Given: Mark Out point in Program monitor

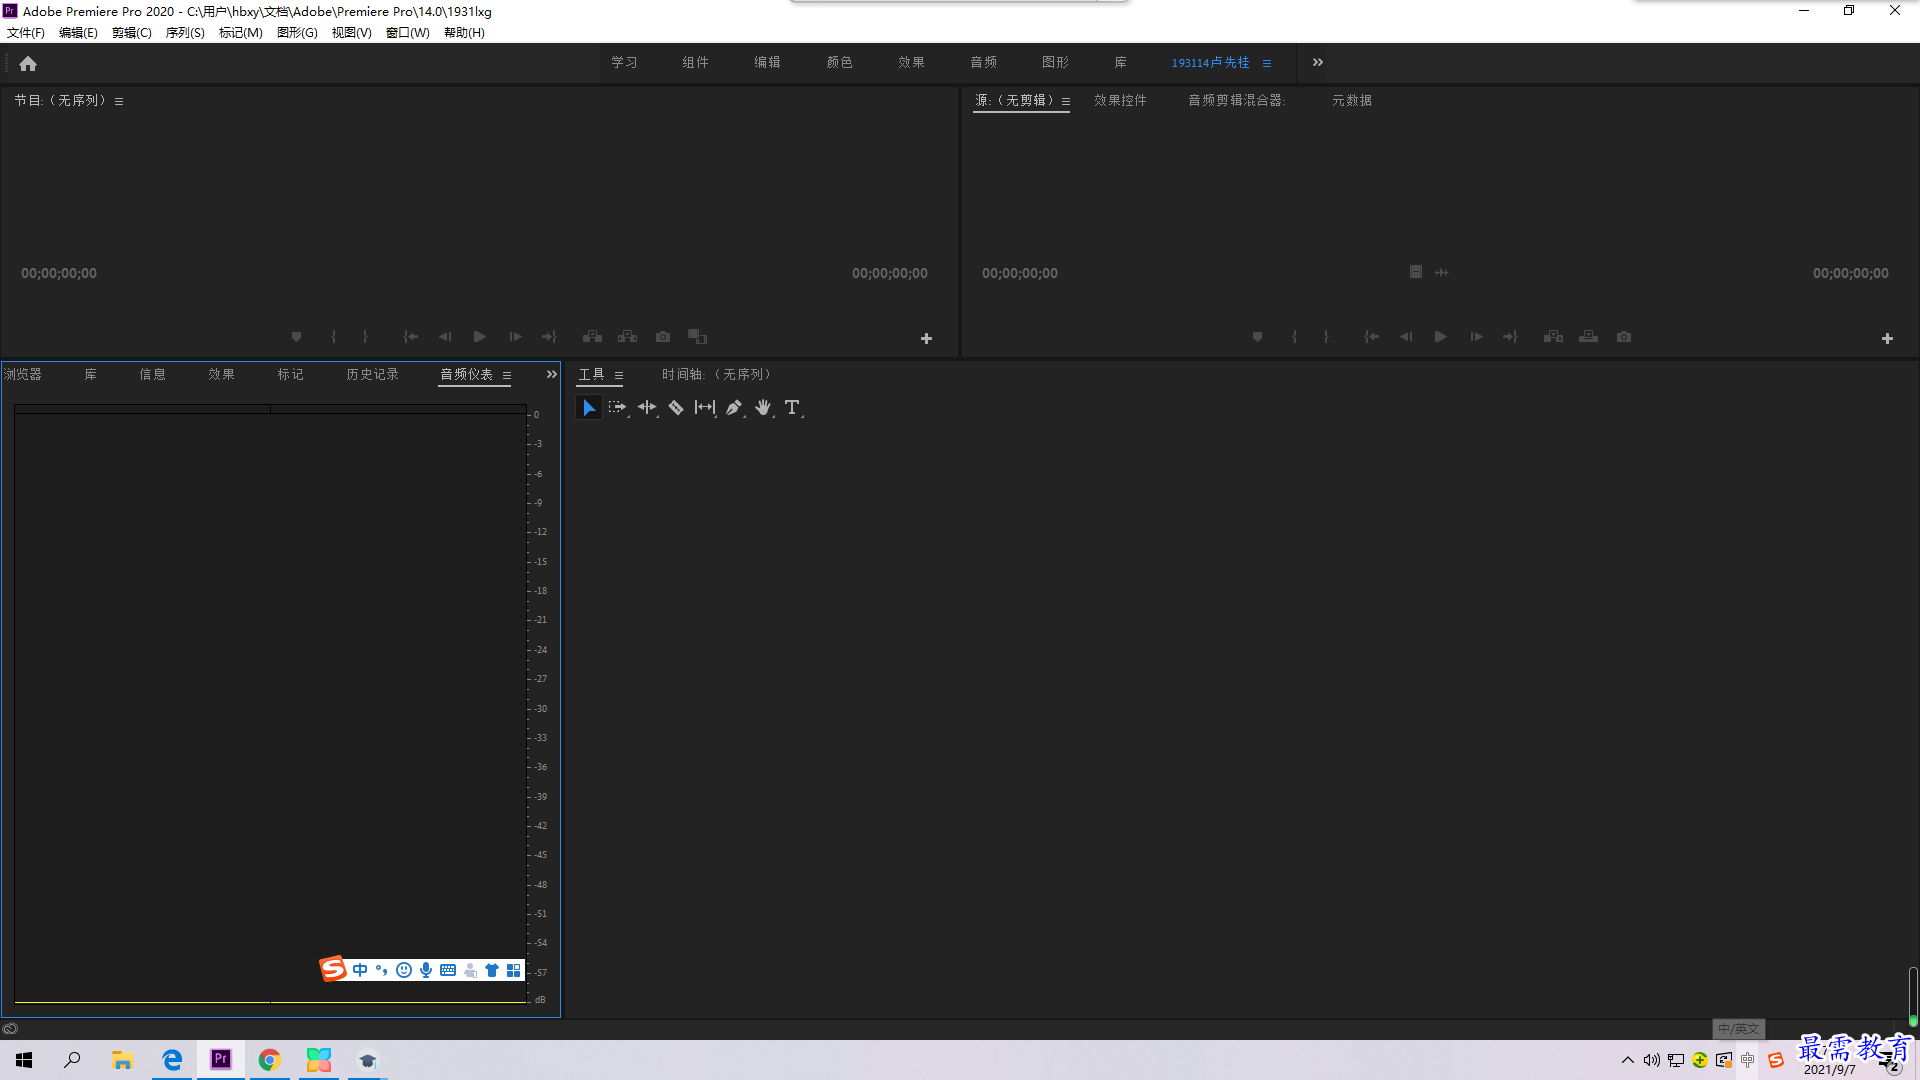Looking at the screenshot, I should coord(365,337).
